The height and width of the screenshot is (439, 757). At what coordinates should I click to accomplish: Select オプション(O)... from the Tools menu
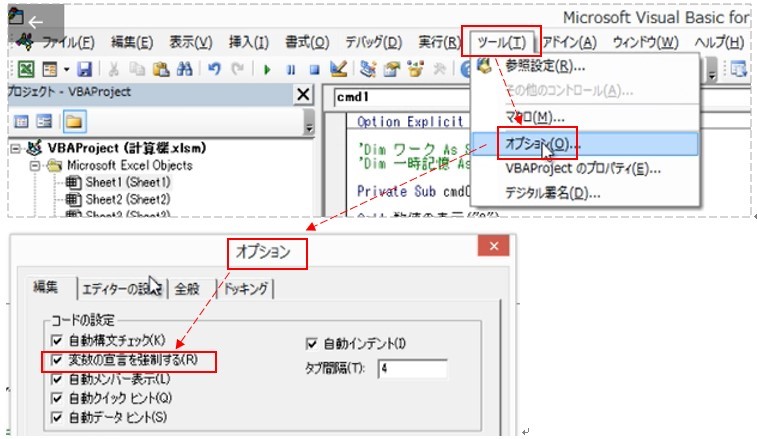point(541,144)
